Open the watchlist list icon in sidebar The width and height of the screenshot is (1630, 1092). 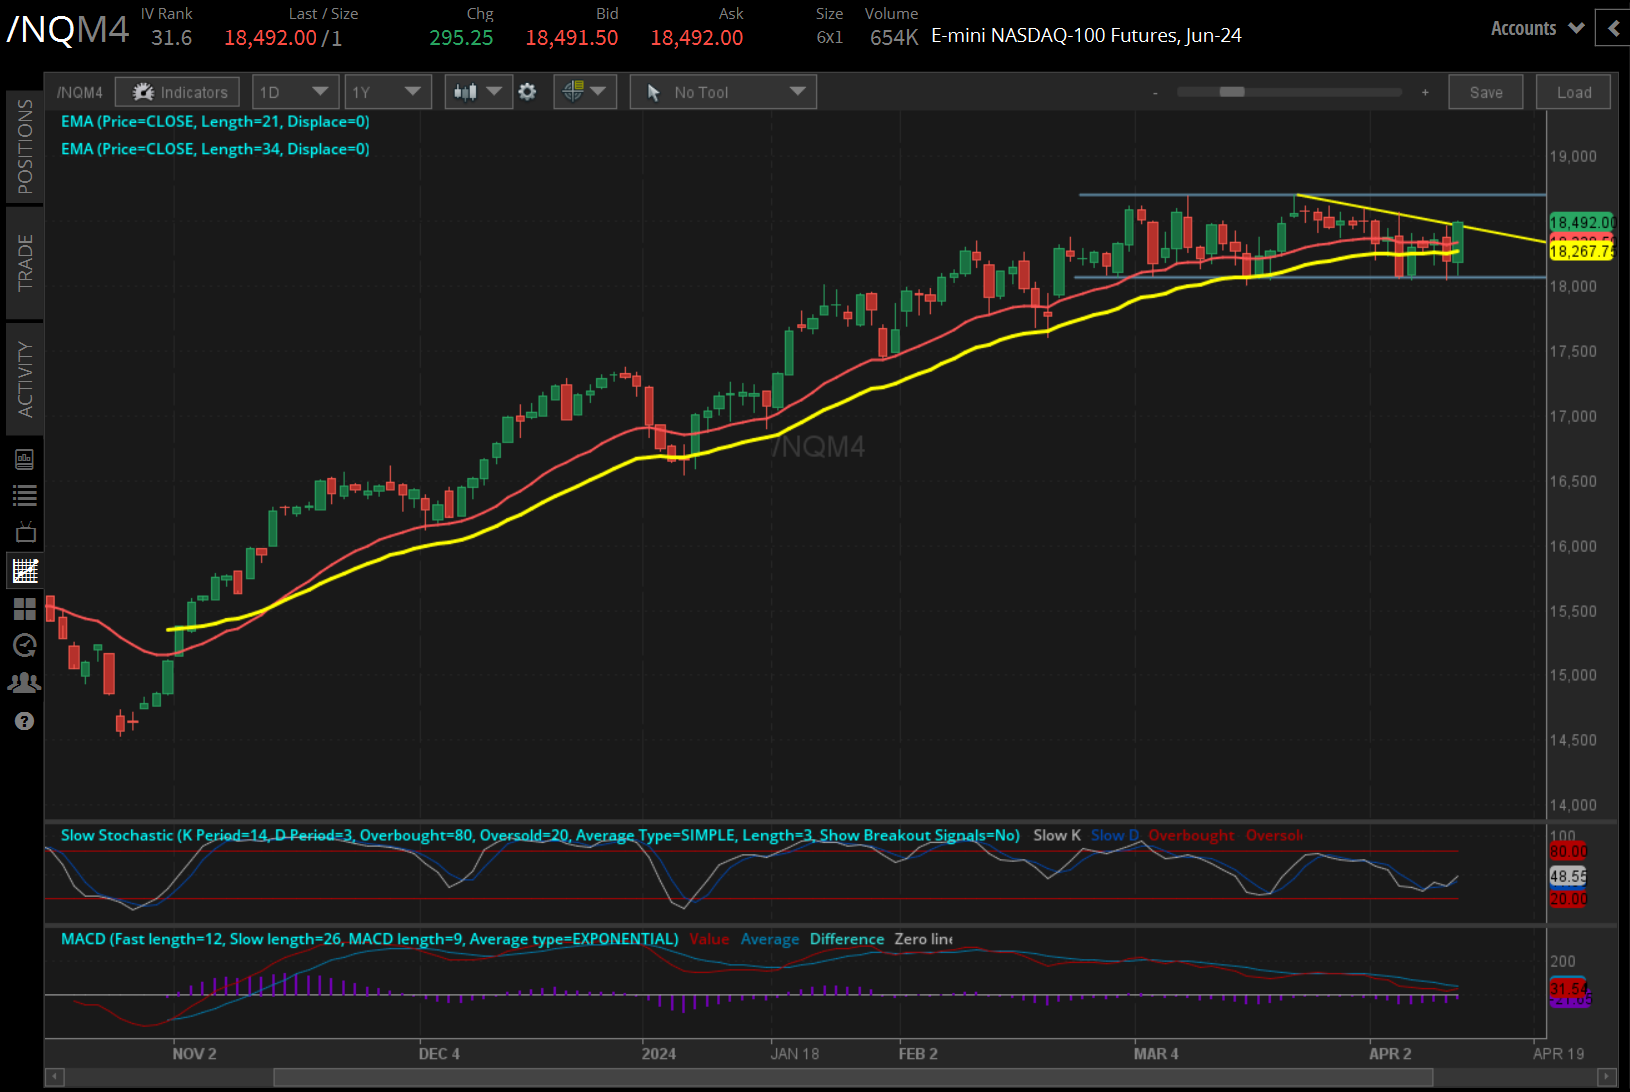(25, 495)
